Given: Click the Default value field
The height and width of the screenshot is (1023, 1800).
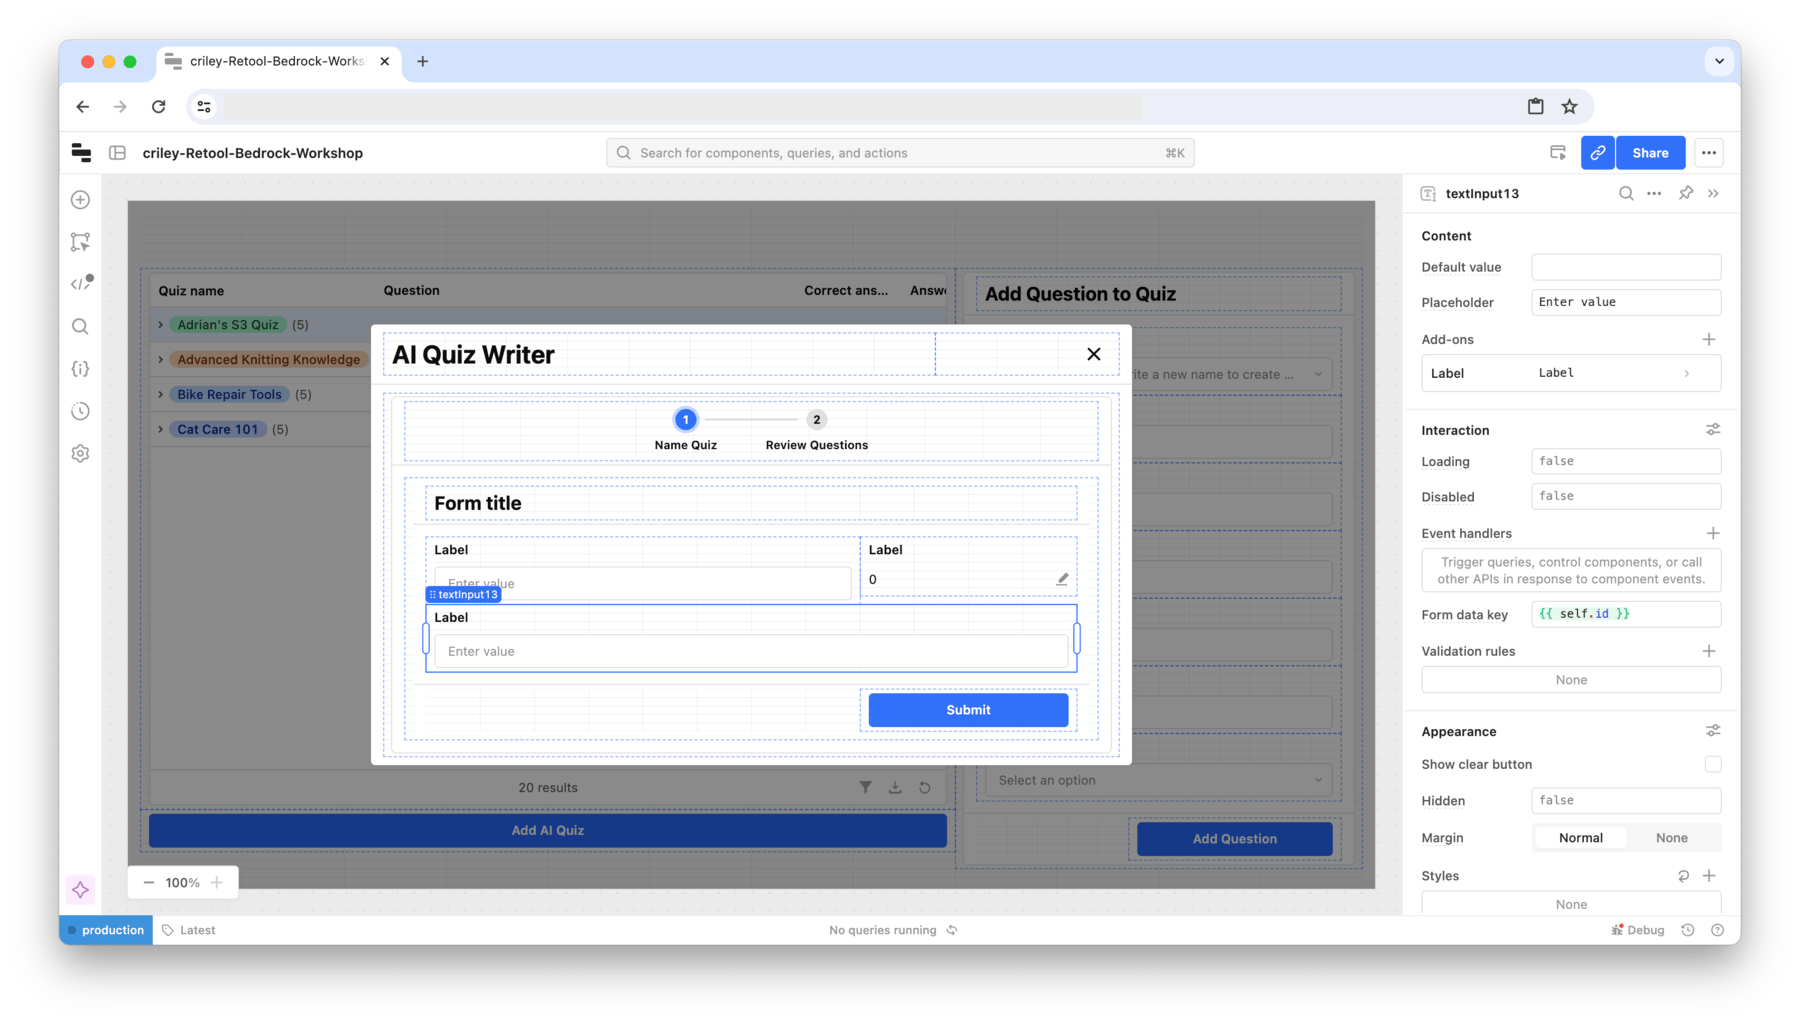Looking at the screenshot, I should tap(1626, 267).
